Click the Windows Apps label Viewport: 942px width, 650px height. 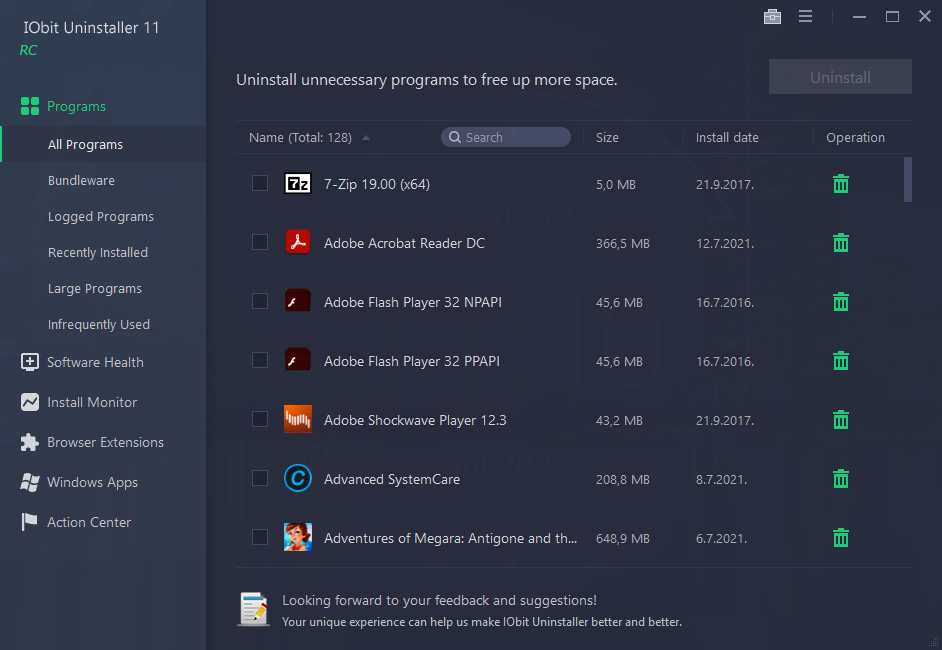coord(93,482)
